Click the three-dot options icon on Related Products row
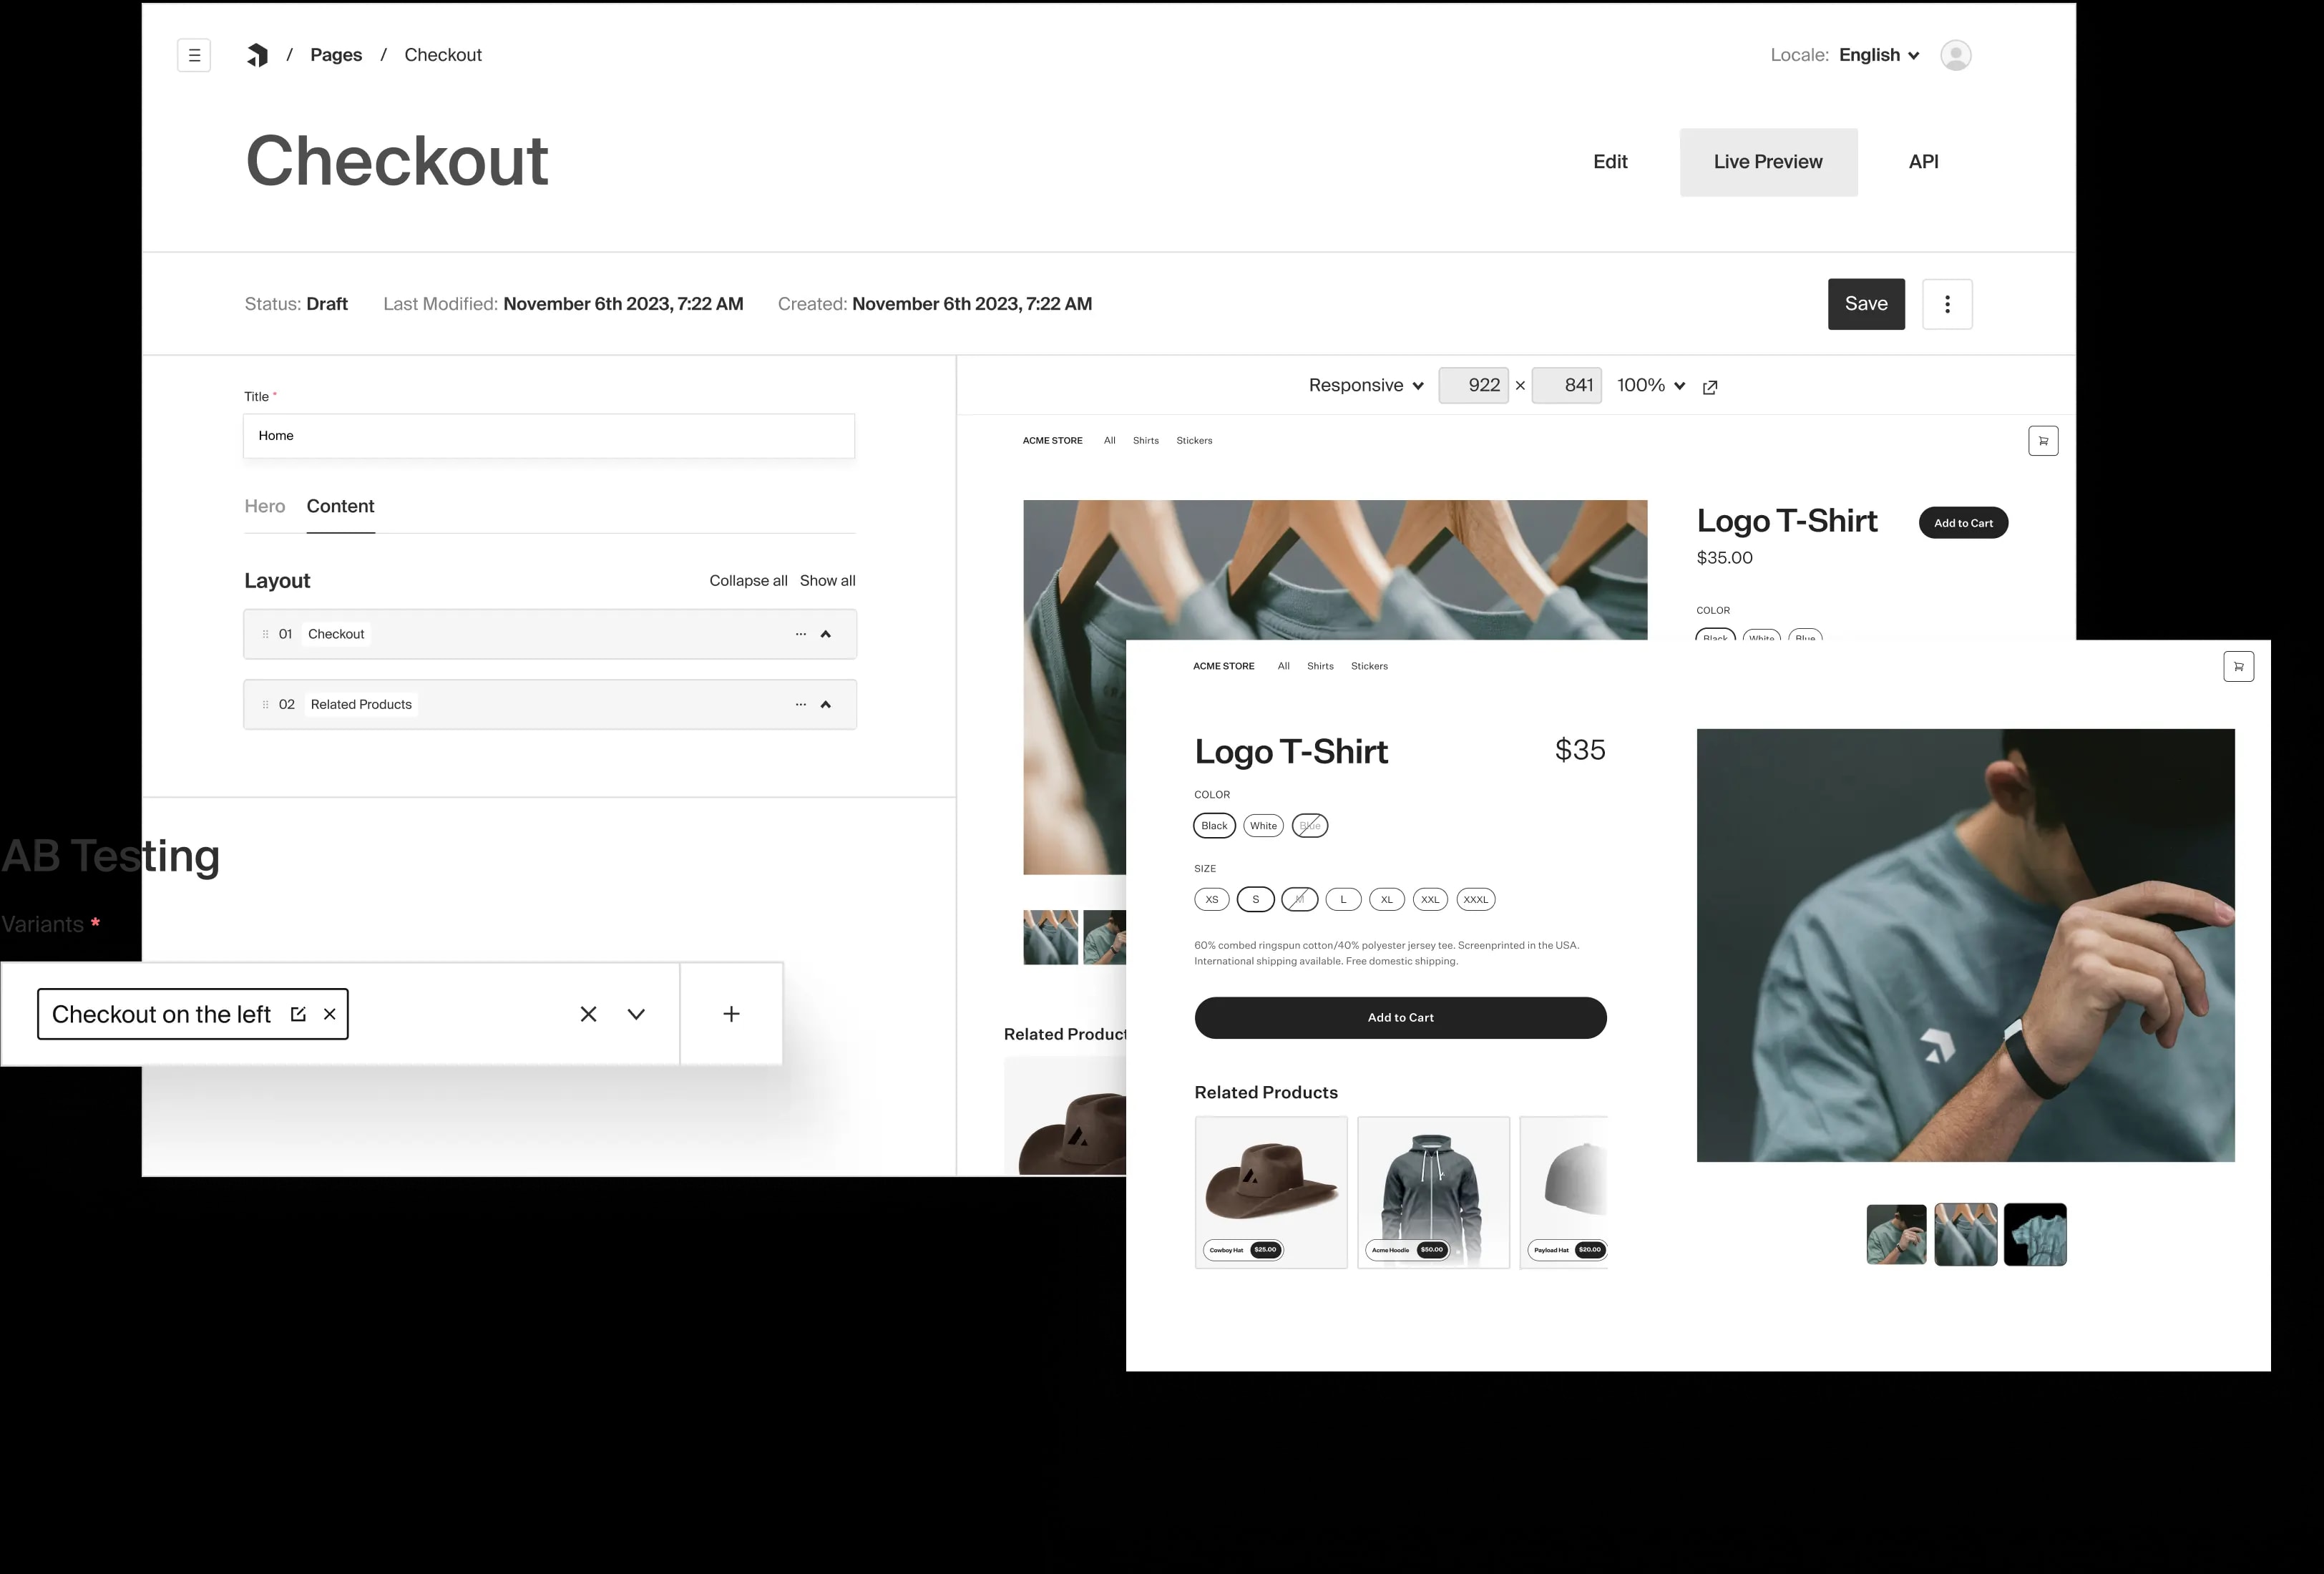This screenshot has height=1574, width=2324. tap(801, 703)
